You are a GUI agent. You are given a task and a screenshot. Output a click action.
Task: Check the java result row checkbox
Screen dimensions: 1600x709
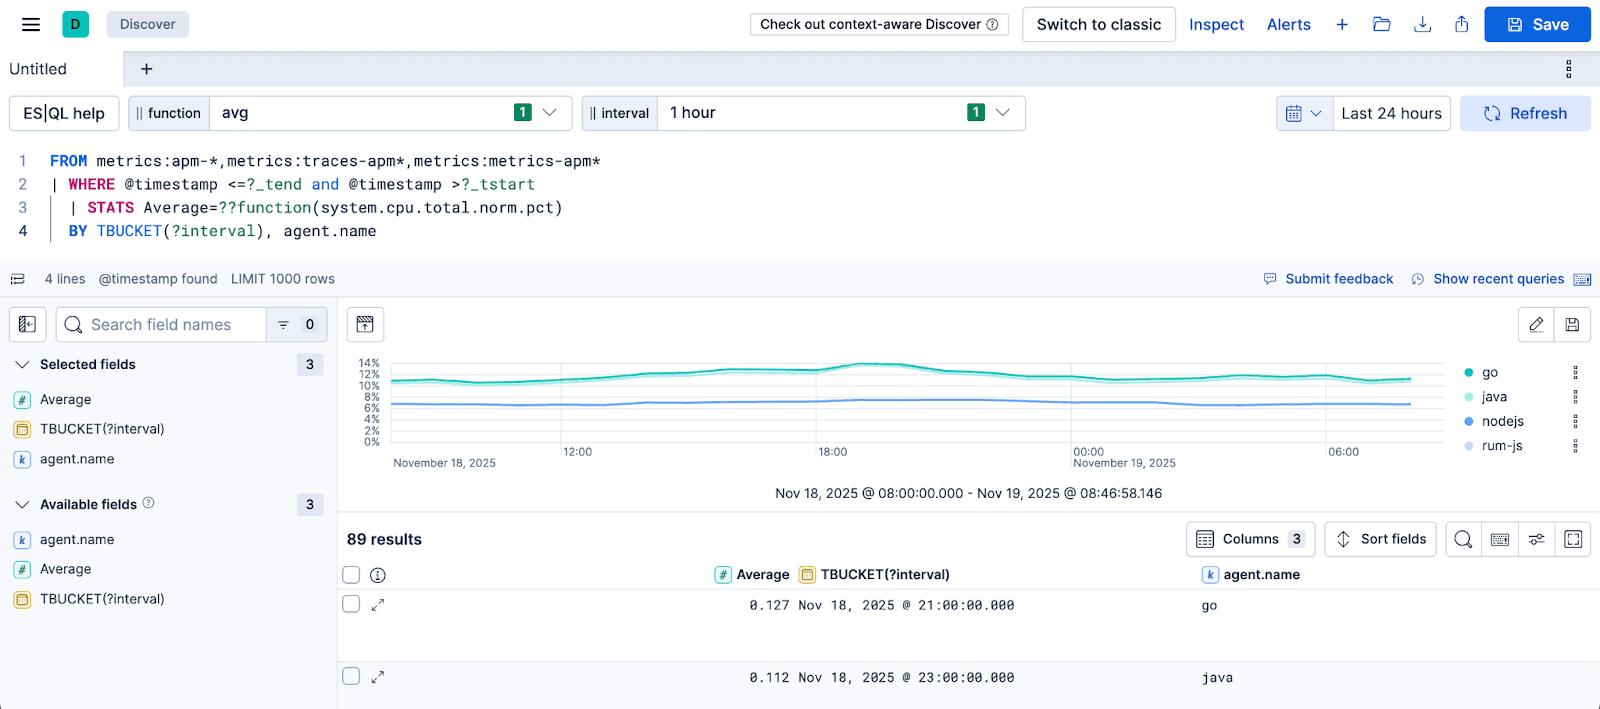[351, 676]
